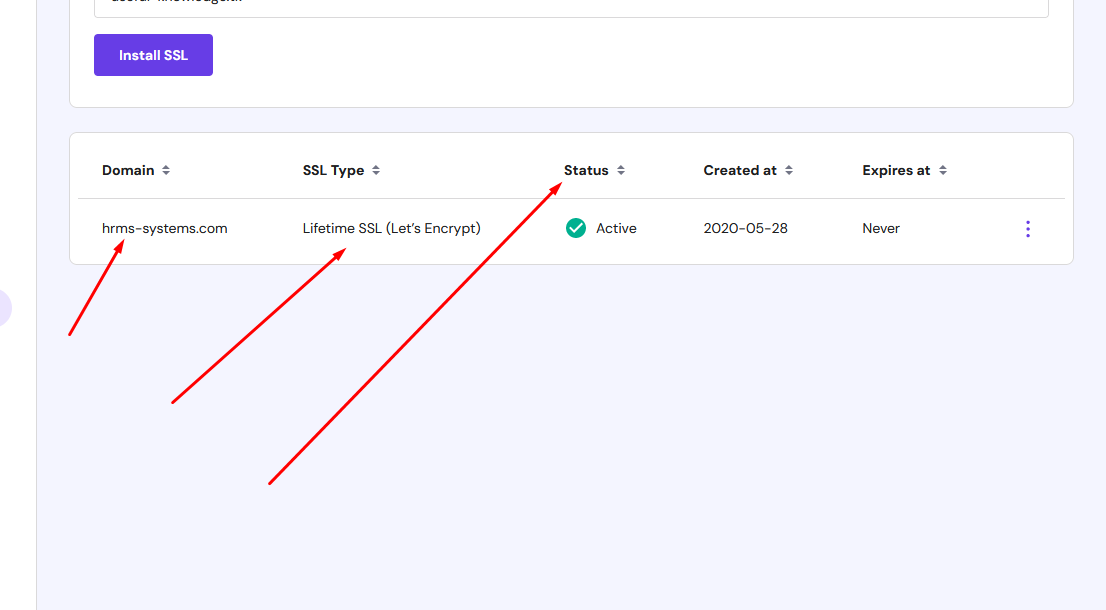Sort by Expires at column arrows
Viewport: 1106px width, 610px height.
[942, 170]
